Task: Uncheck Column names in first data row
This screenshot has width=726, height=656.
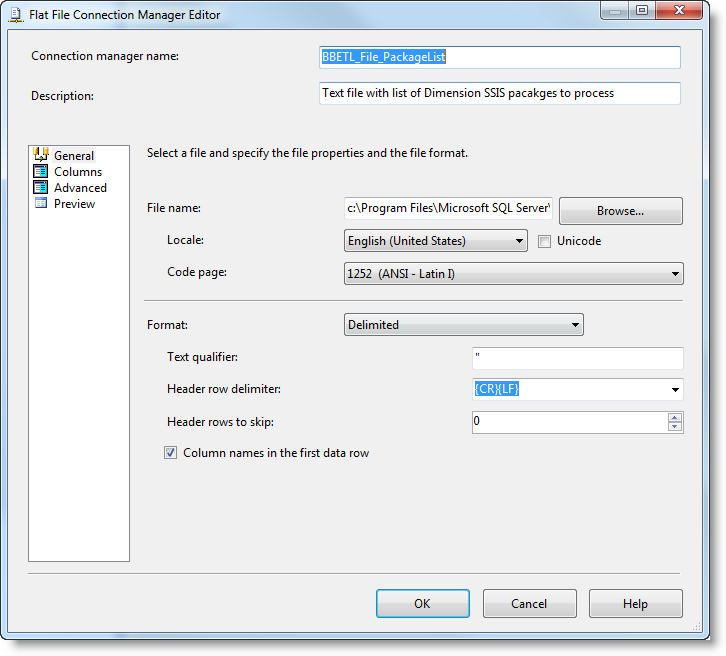Action: [x=171, y=453]
